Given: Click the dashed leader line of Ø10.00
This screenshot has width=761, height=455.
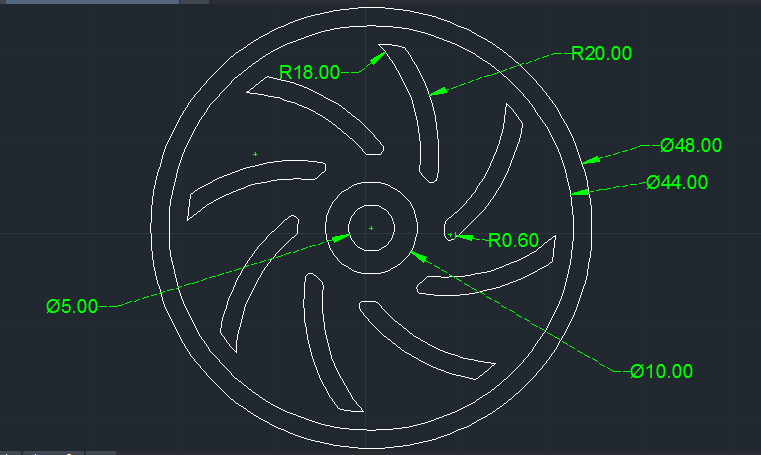Looking at the screenshot, I should point(520,315).
